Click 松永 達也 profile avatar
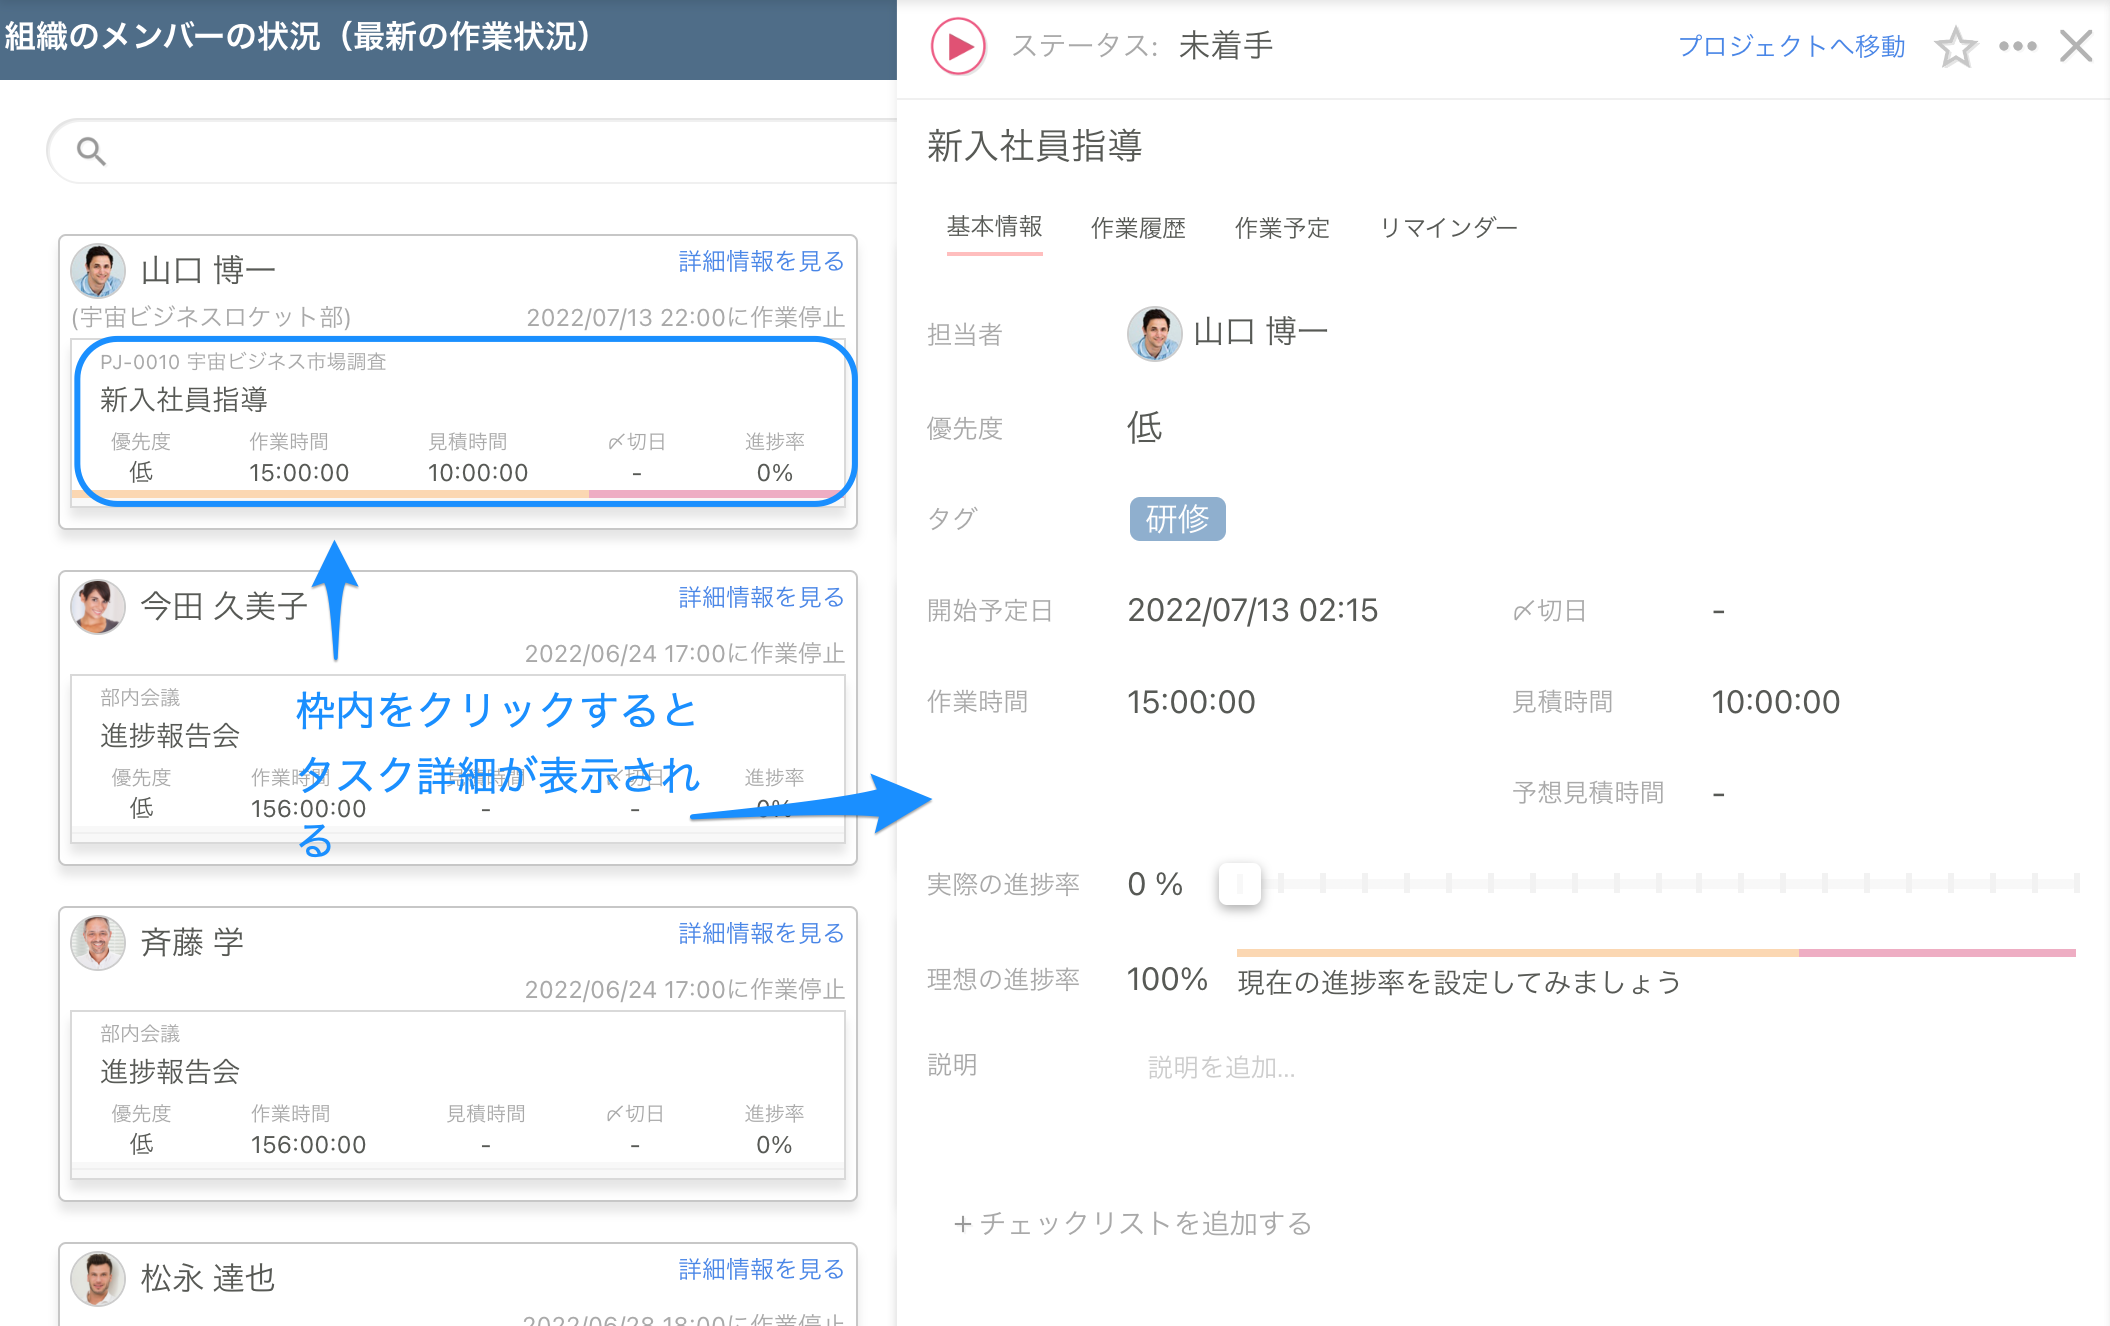 (98, 1278)
